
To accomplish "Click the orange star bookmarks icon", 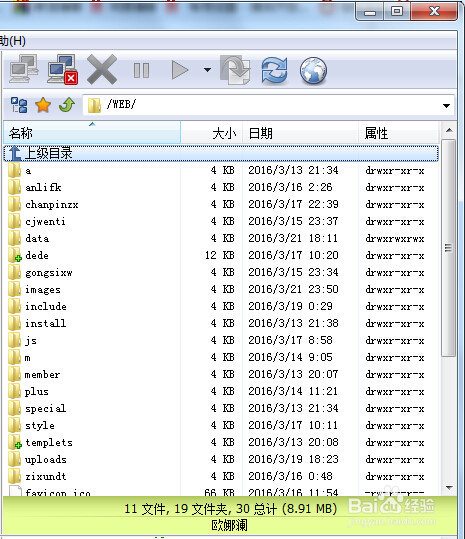I will [43, 105].
